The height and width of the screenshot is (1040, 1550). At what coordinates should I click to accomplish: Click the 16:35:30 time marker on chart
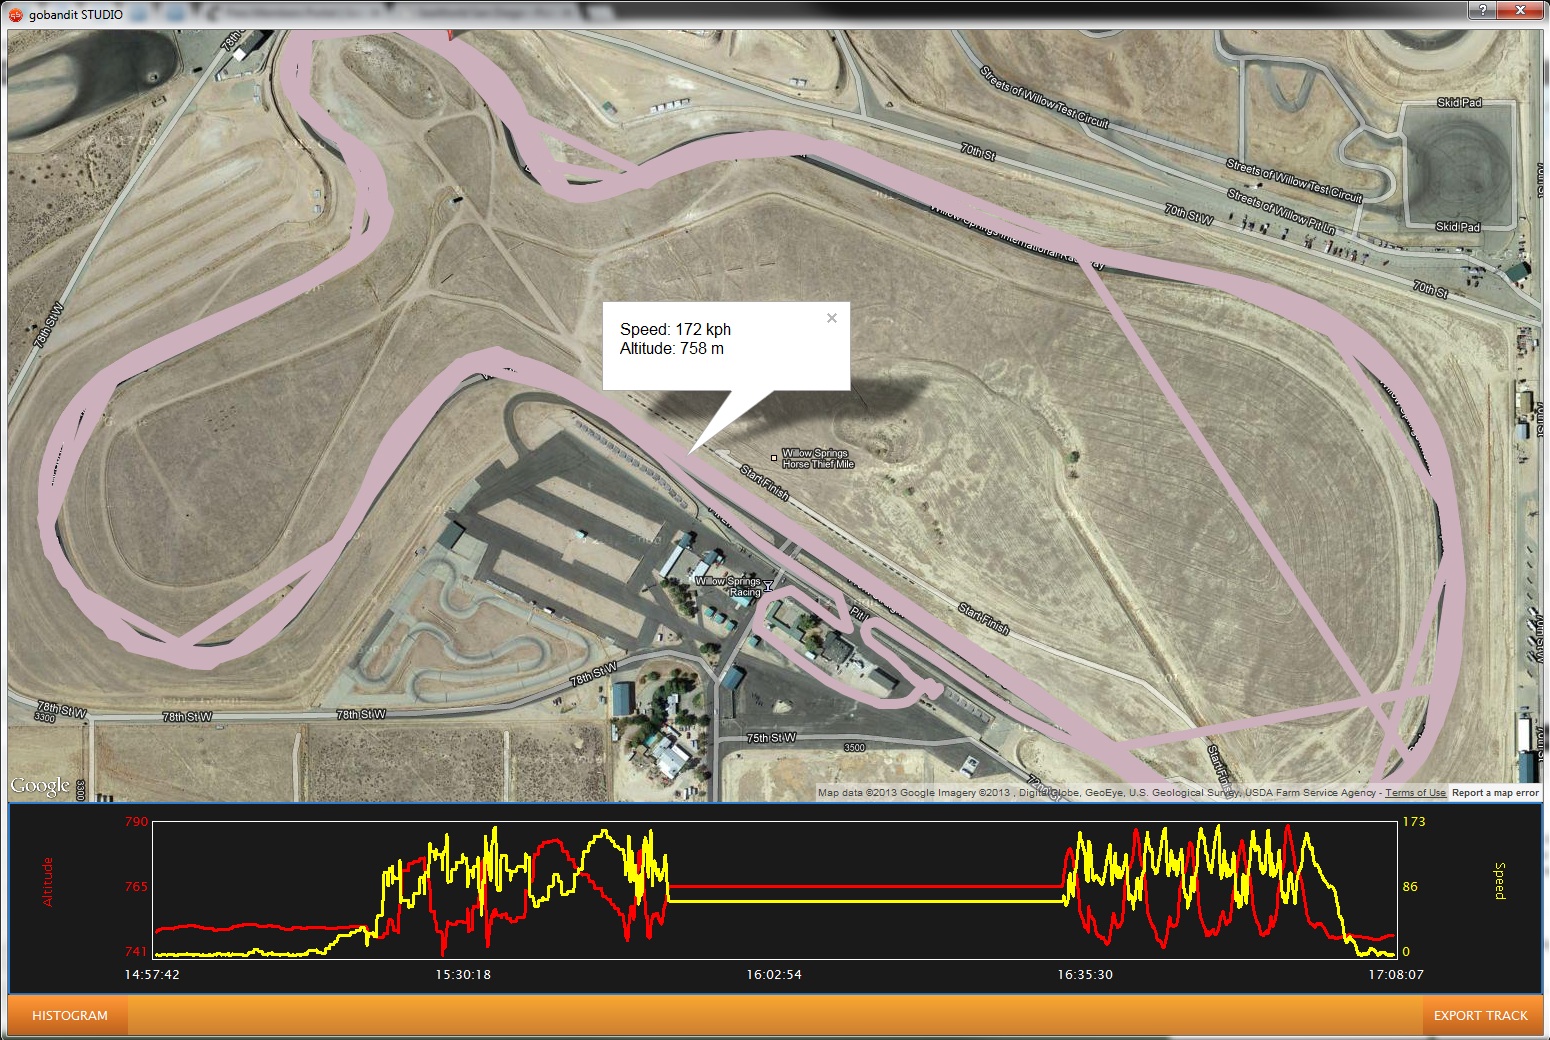click(1085, 974)
